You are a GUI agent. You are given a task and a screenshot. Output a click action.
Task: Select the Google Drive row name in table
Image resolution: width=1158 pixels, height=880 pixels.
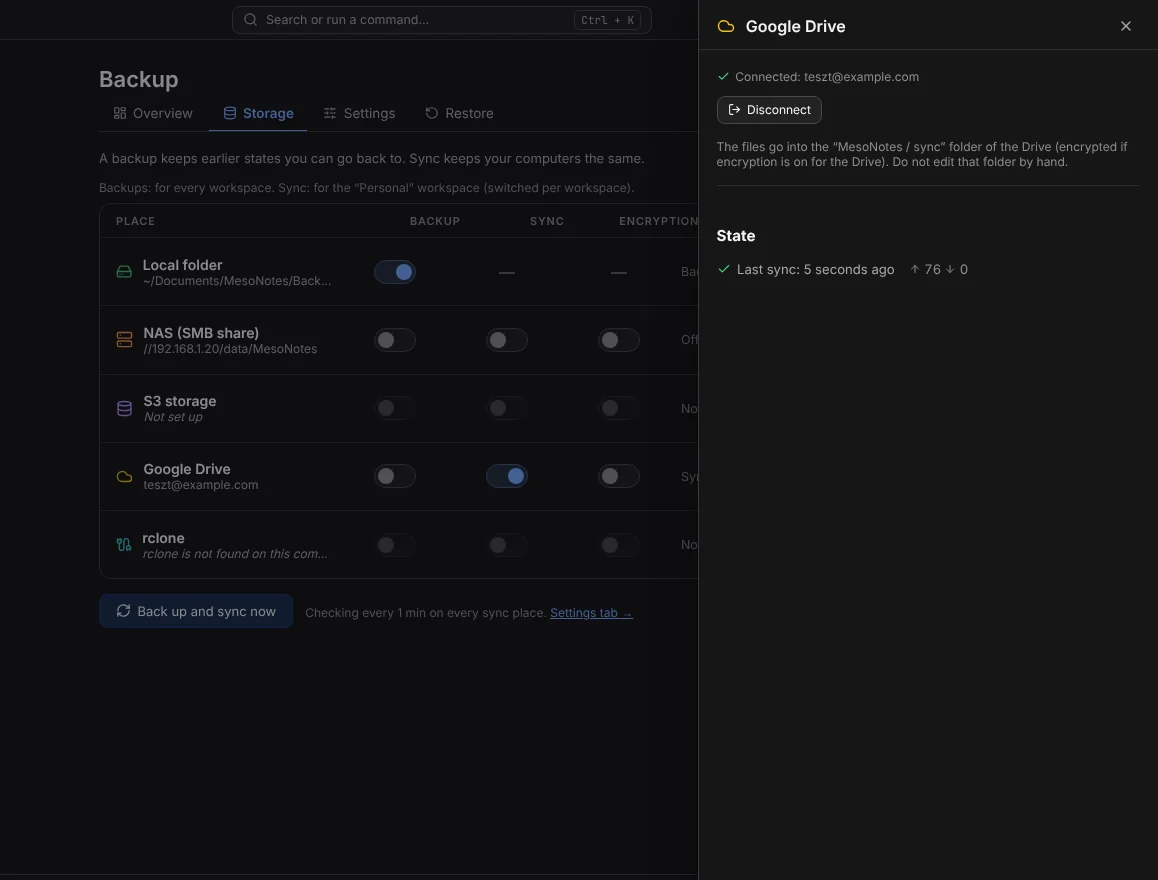pyautogui.click(x=187, y=469)
